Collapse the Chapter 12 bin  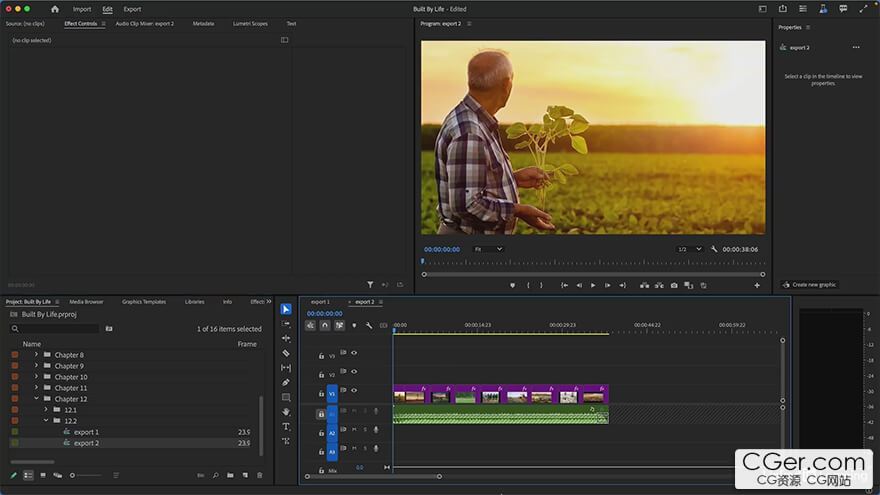tap(36, 398)
